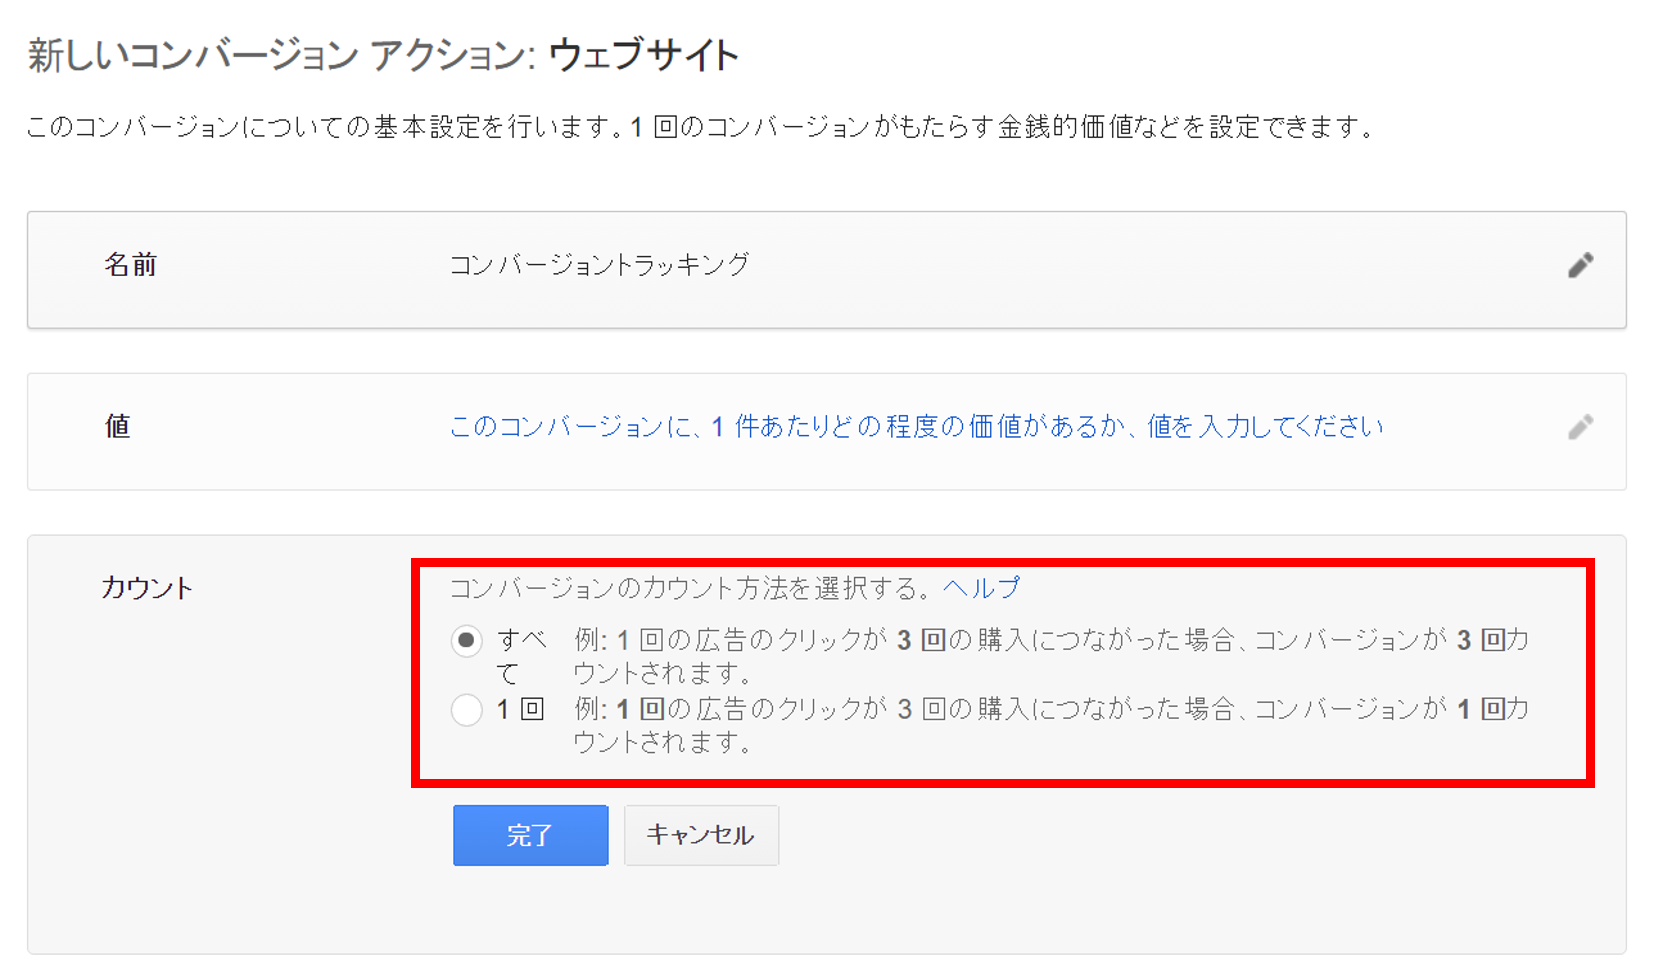Click the カウント label
1654x980 pixels.
point(147,588)
